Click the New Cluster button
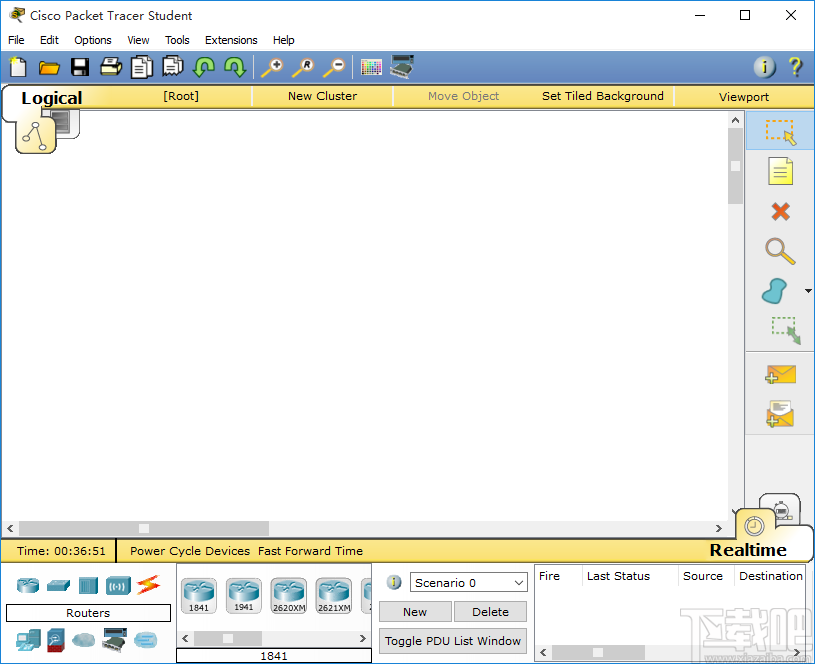 pos(322,96)
